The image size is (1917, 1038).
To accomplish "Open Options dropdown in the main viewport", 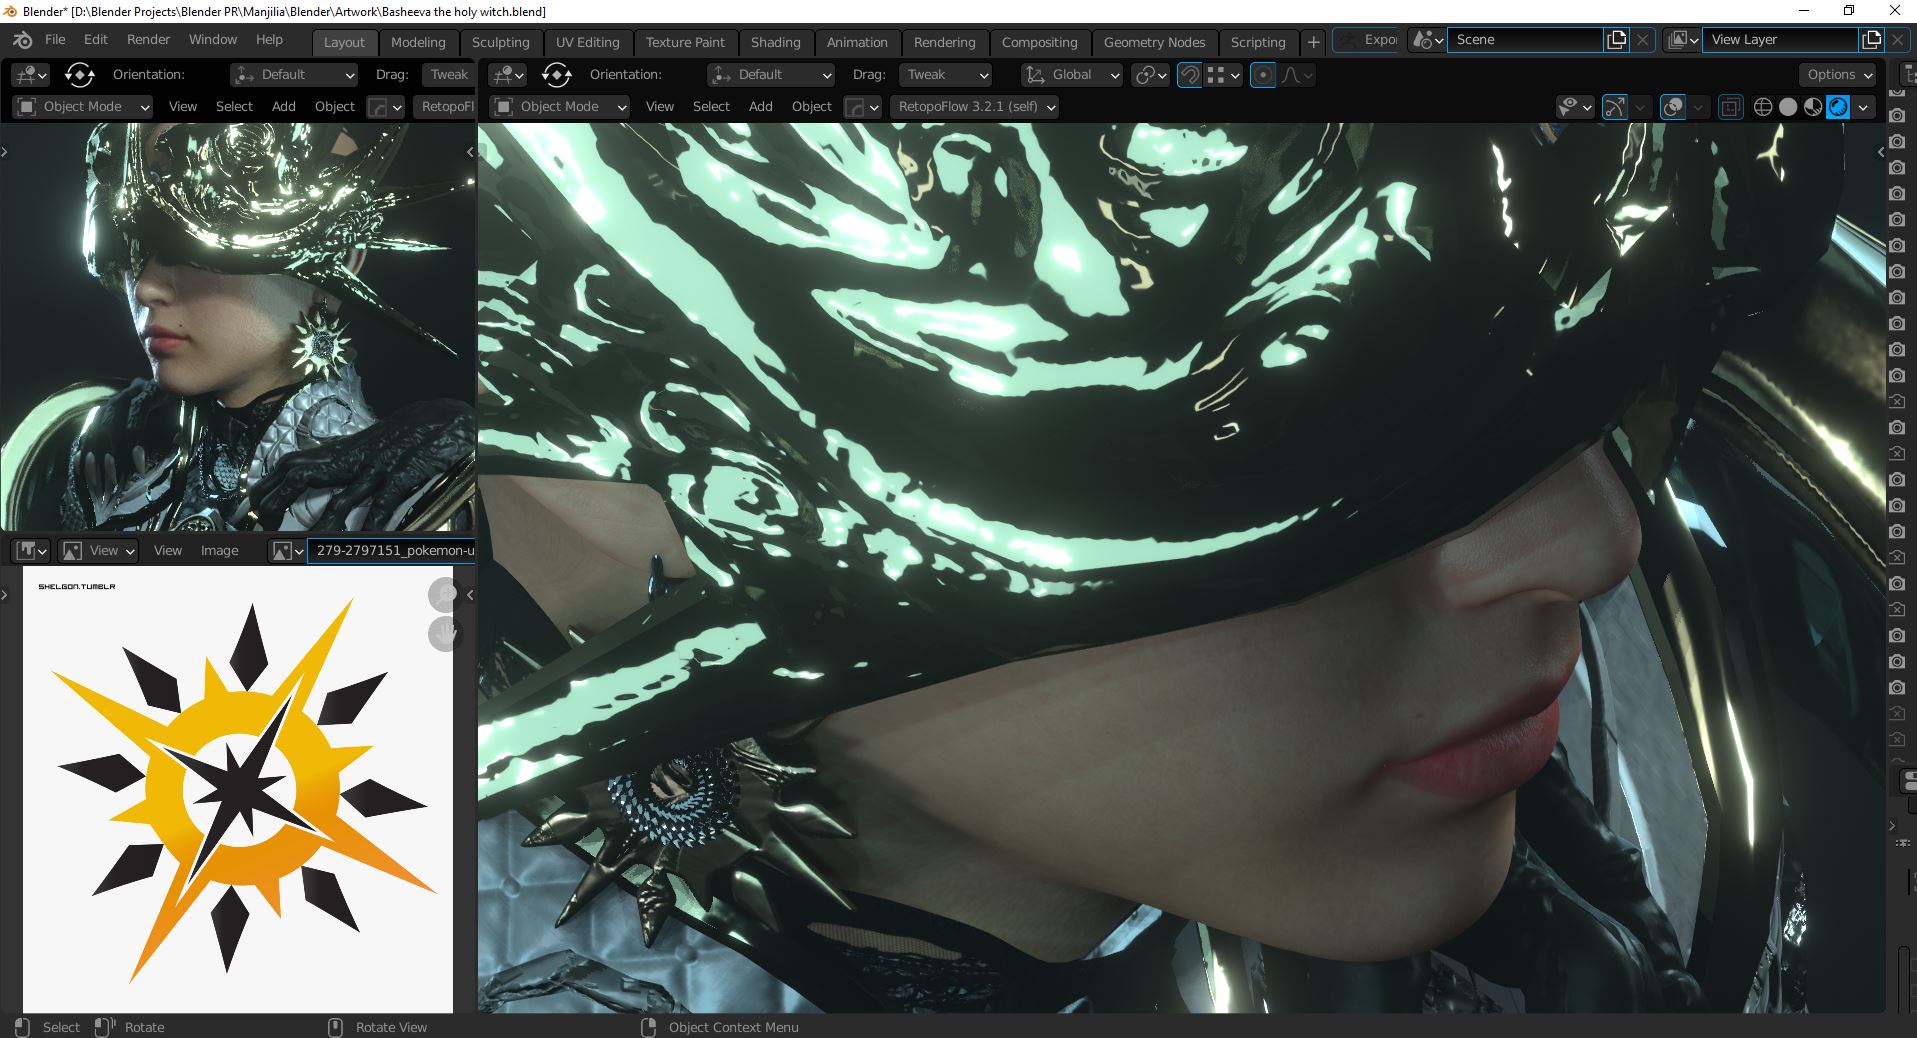I will pos(1839,75).
